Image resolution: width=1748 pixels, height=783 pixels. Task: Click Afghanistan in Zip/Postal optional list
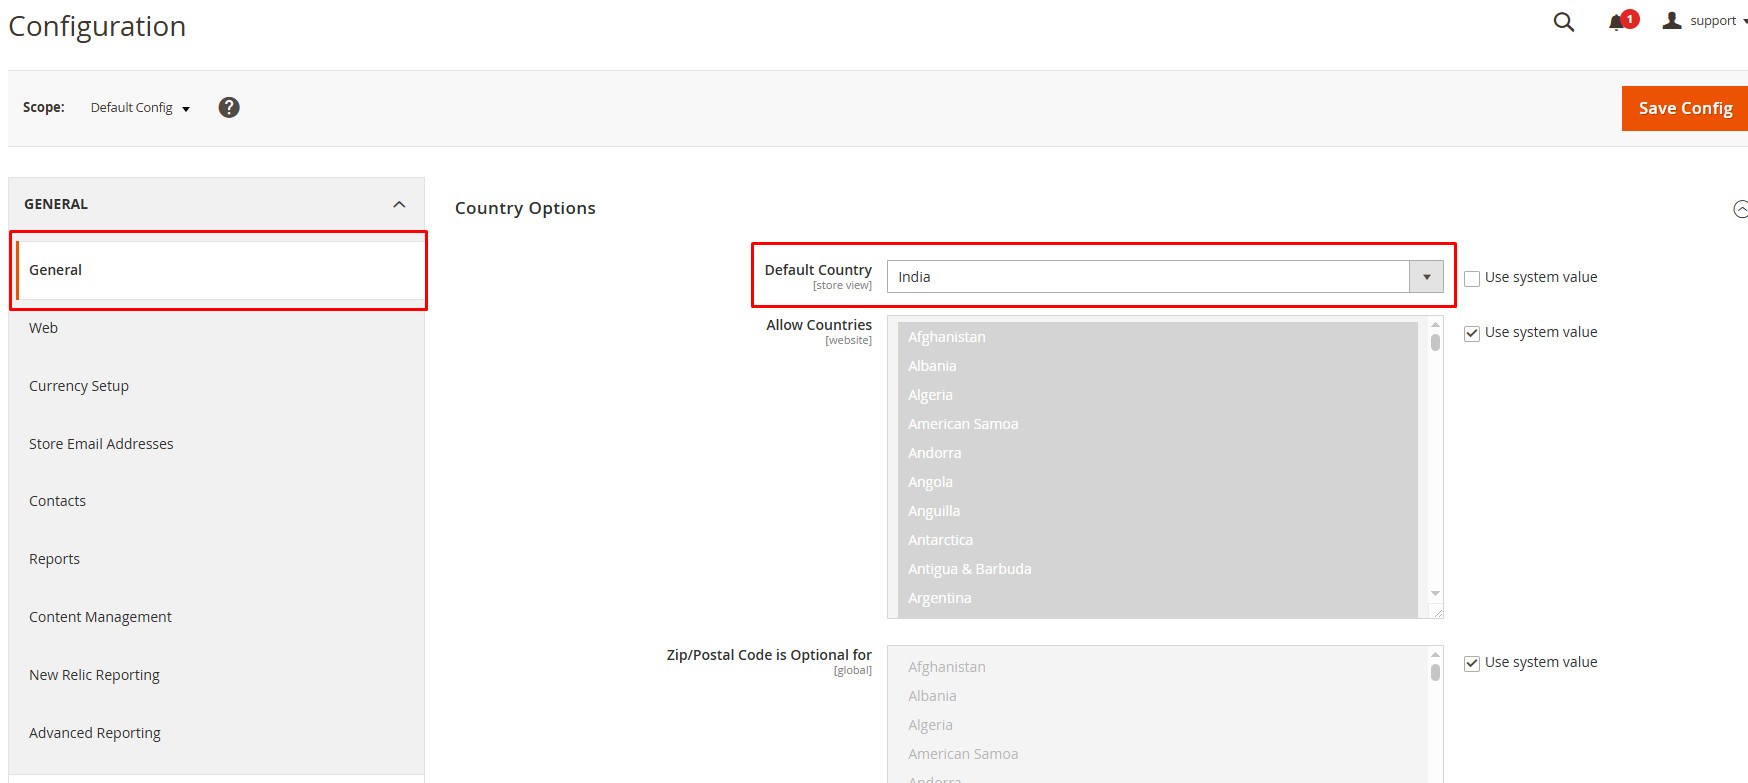tap(1157, 667)
